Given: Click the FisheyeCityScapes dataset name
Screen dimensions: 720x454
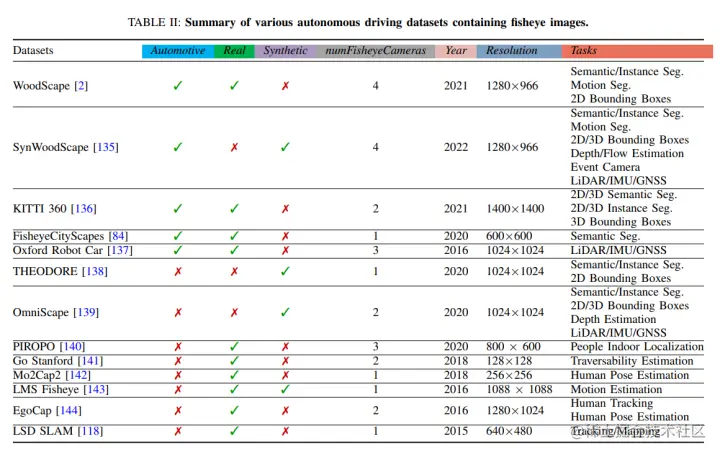Looking at the screenshot, I should pos(58,236).
